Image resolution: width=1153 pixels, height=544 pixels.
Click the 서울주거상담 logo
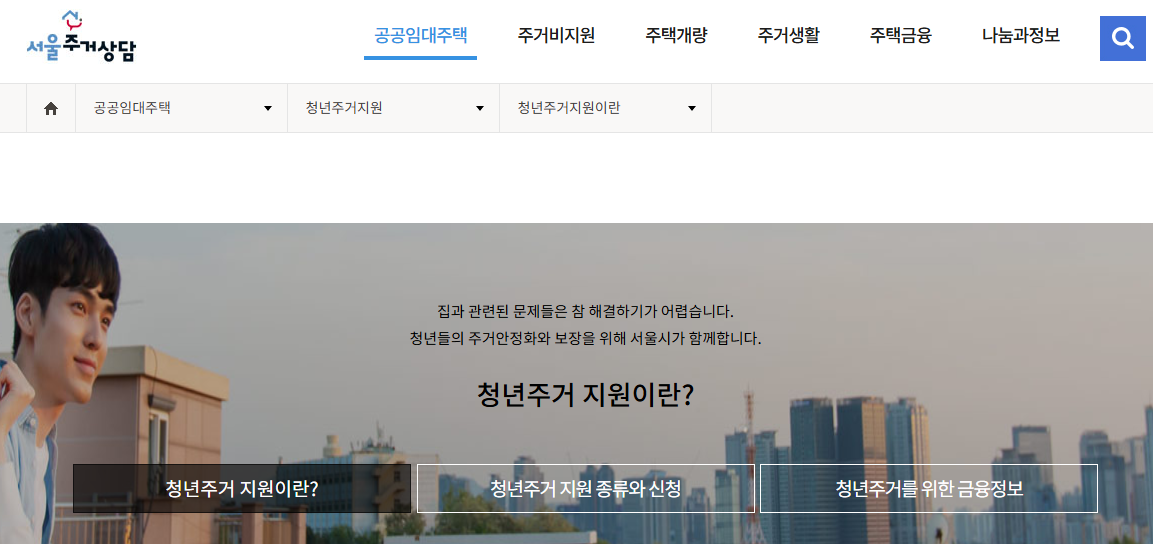81,37
